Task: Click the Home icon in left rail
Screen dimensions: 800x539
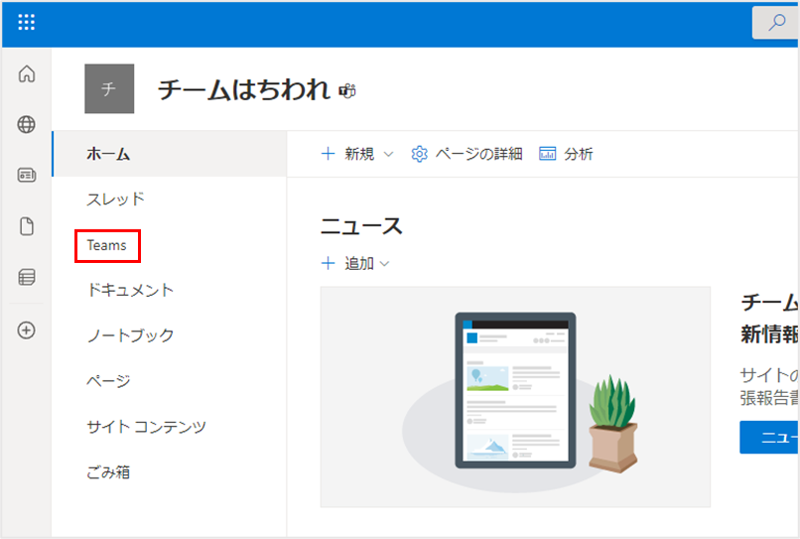Action: tap(27, 74)
